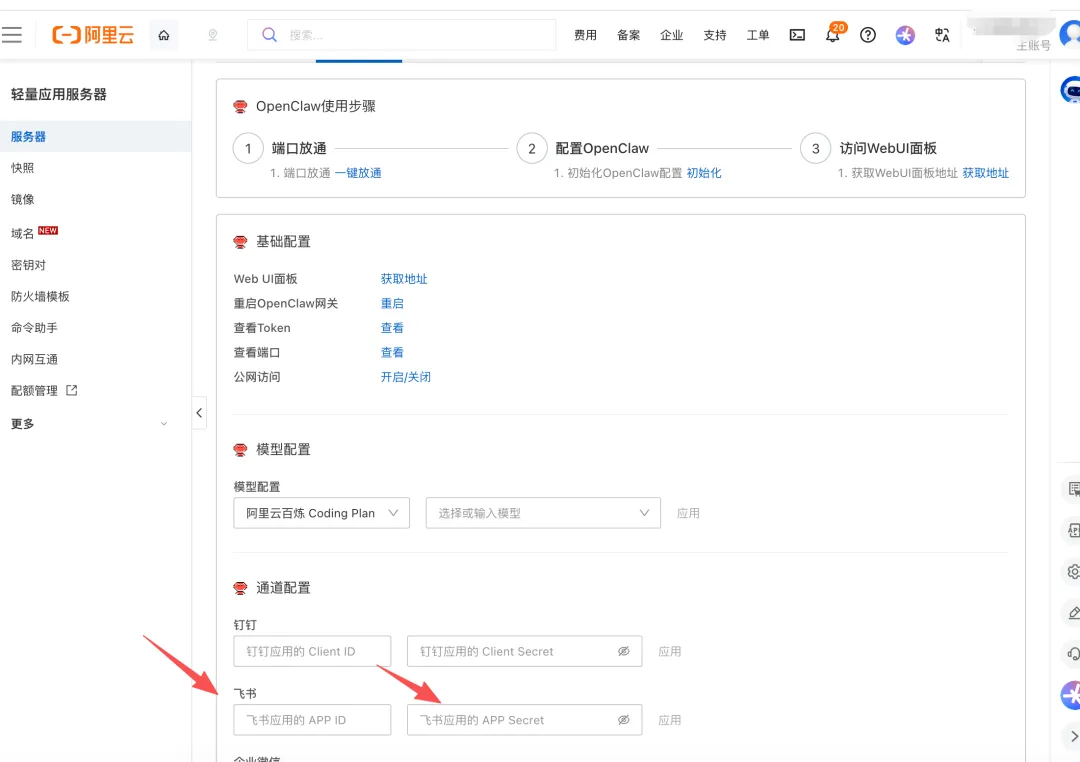
Task: Select 防火墙模板 in the sidebar
Action: point(40,296)
